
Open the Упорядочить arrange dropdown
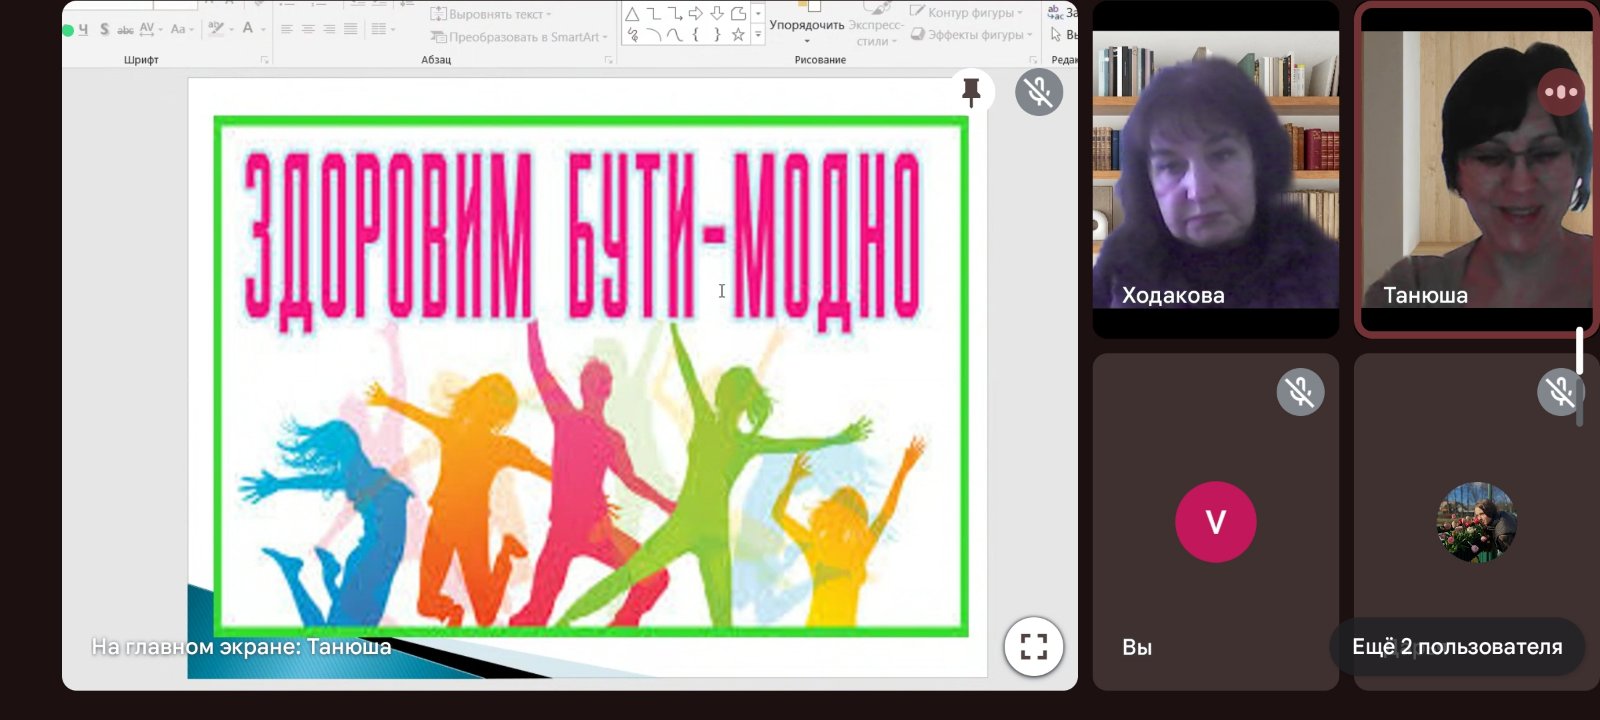coord(806,30)
